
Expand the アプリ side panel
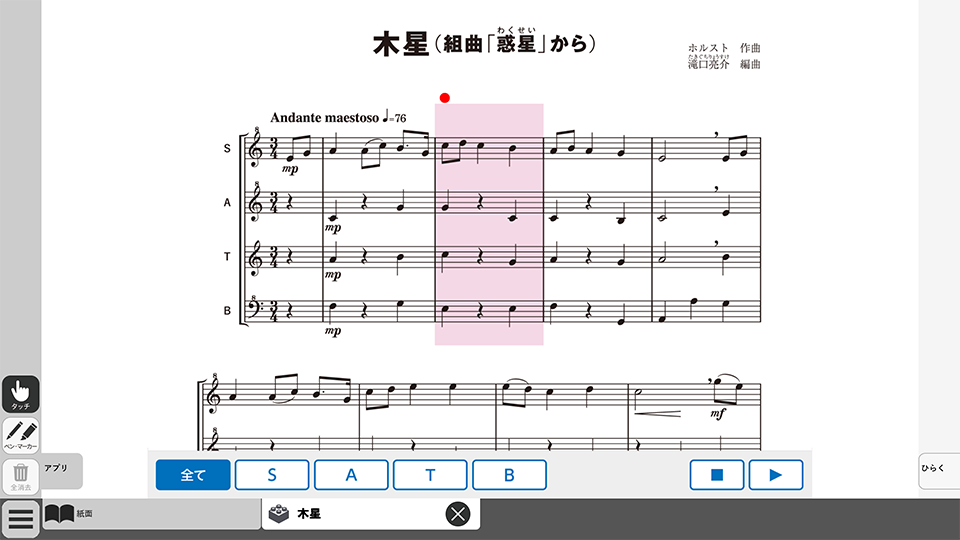pyautogui.click(x=62, y=470)
